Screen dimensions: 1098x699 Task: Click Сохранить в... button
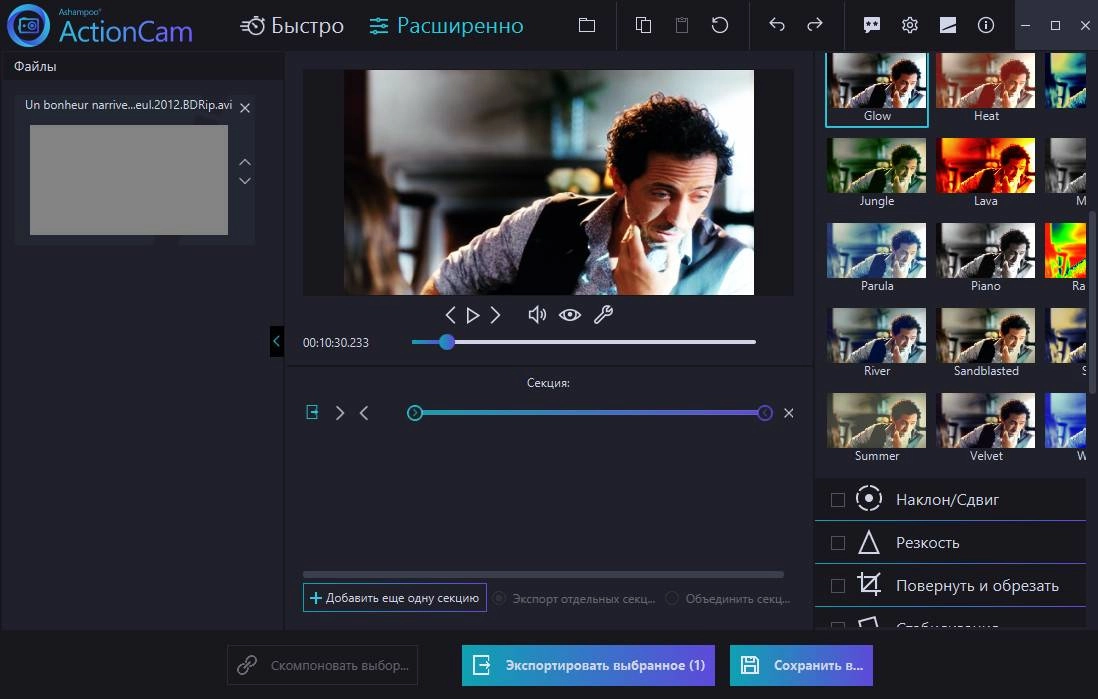801,665
